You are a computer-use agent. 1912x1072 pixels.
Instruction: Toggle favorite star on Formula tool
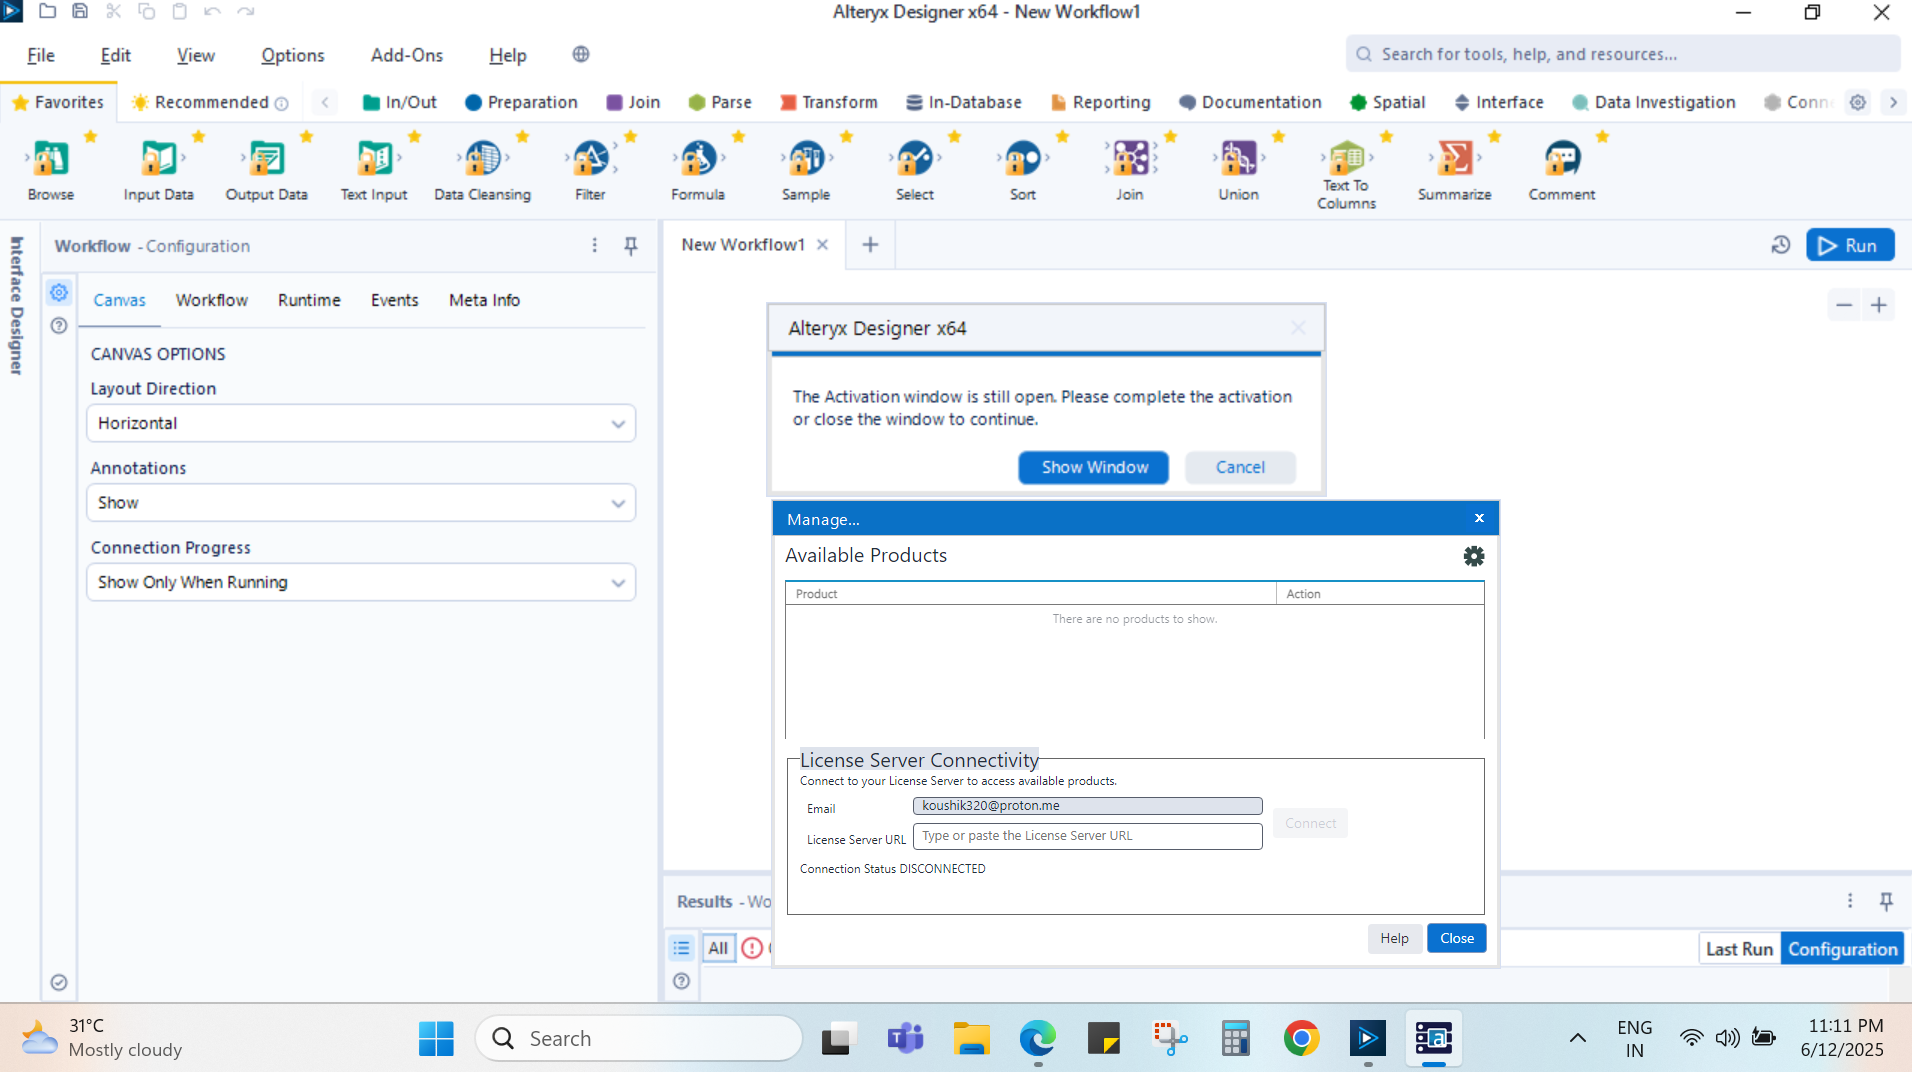[738, 136]
